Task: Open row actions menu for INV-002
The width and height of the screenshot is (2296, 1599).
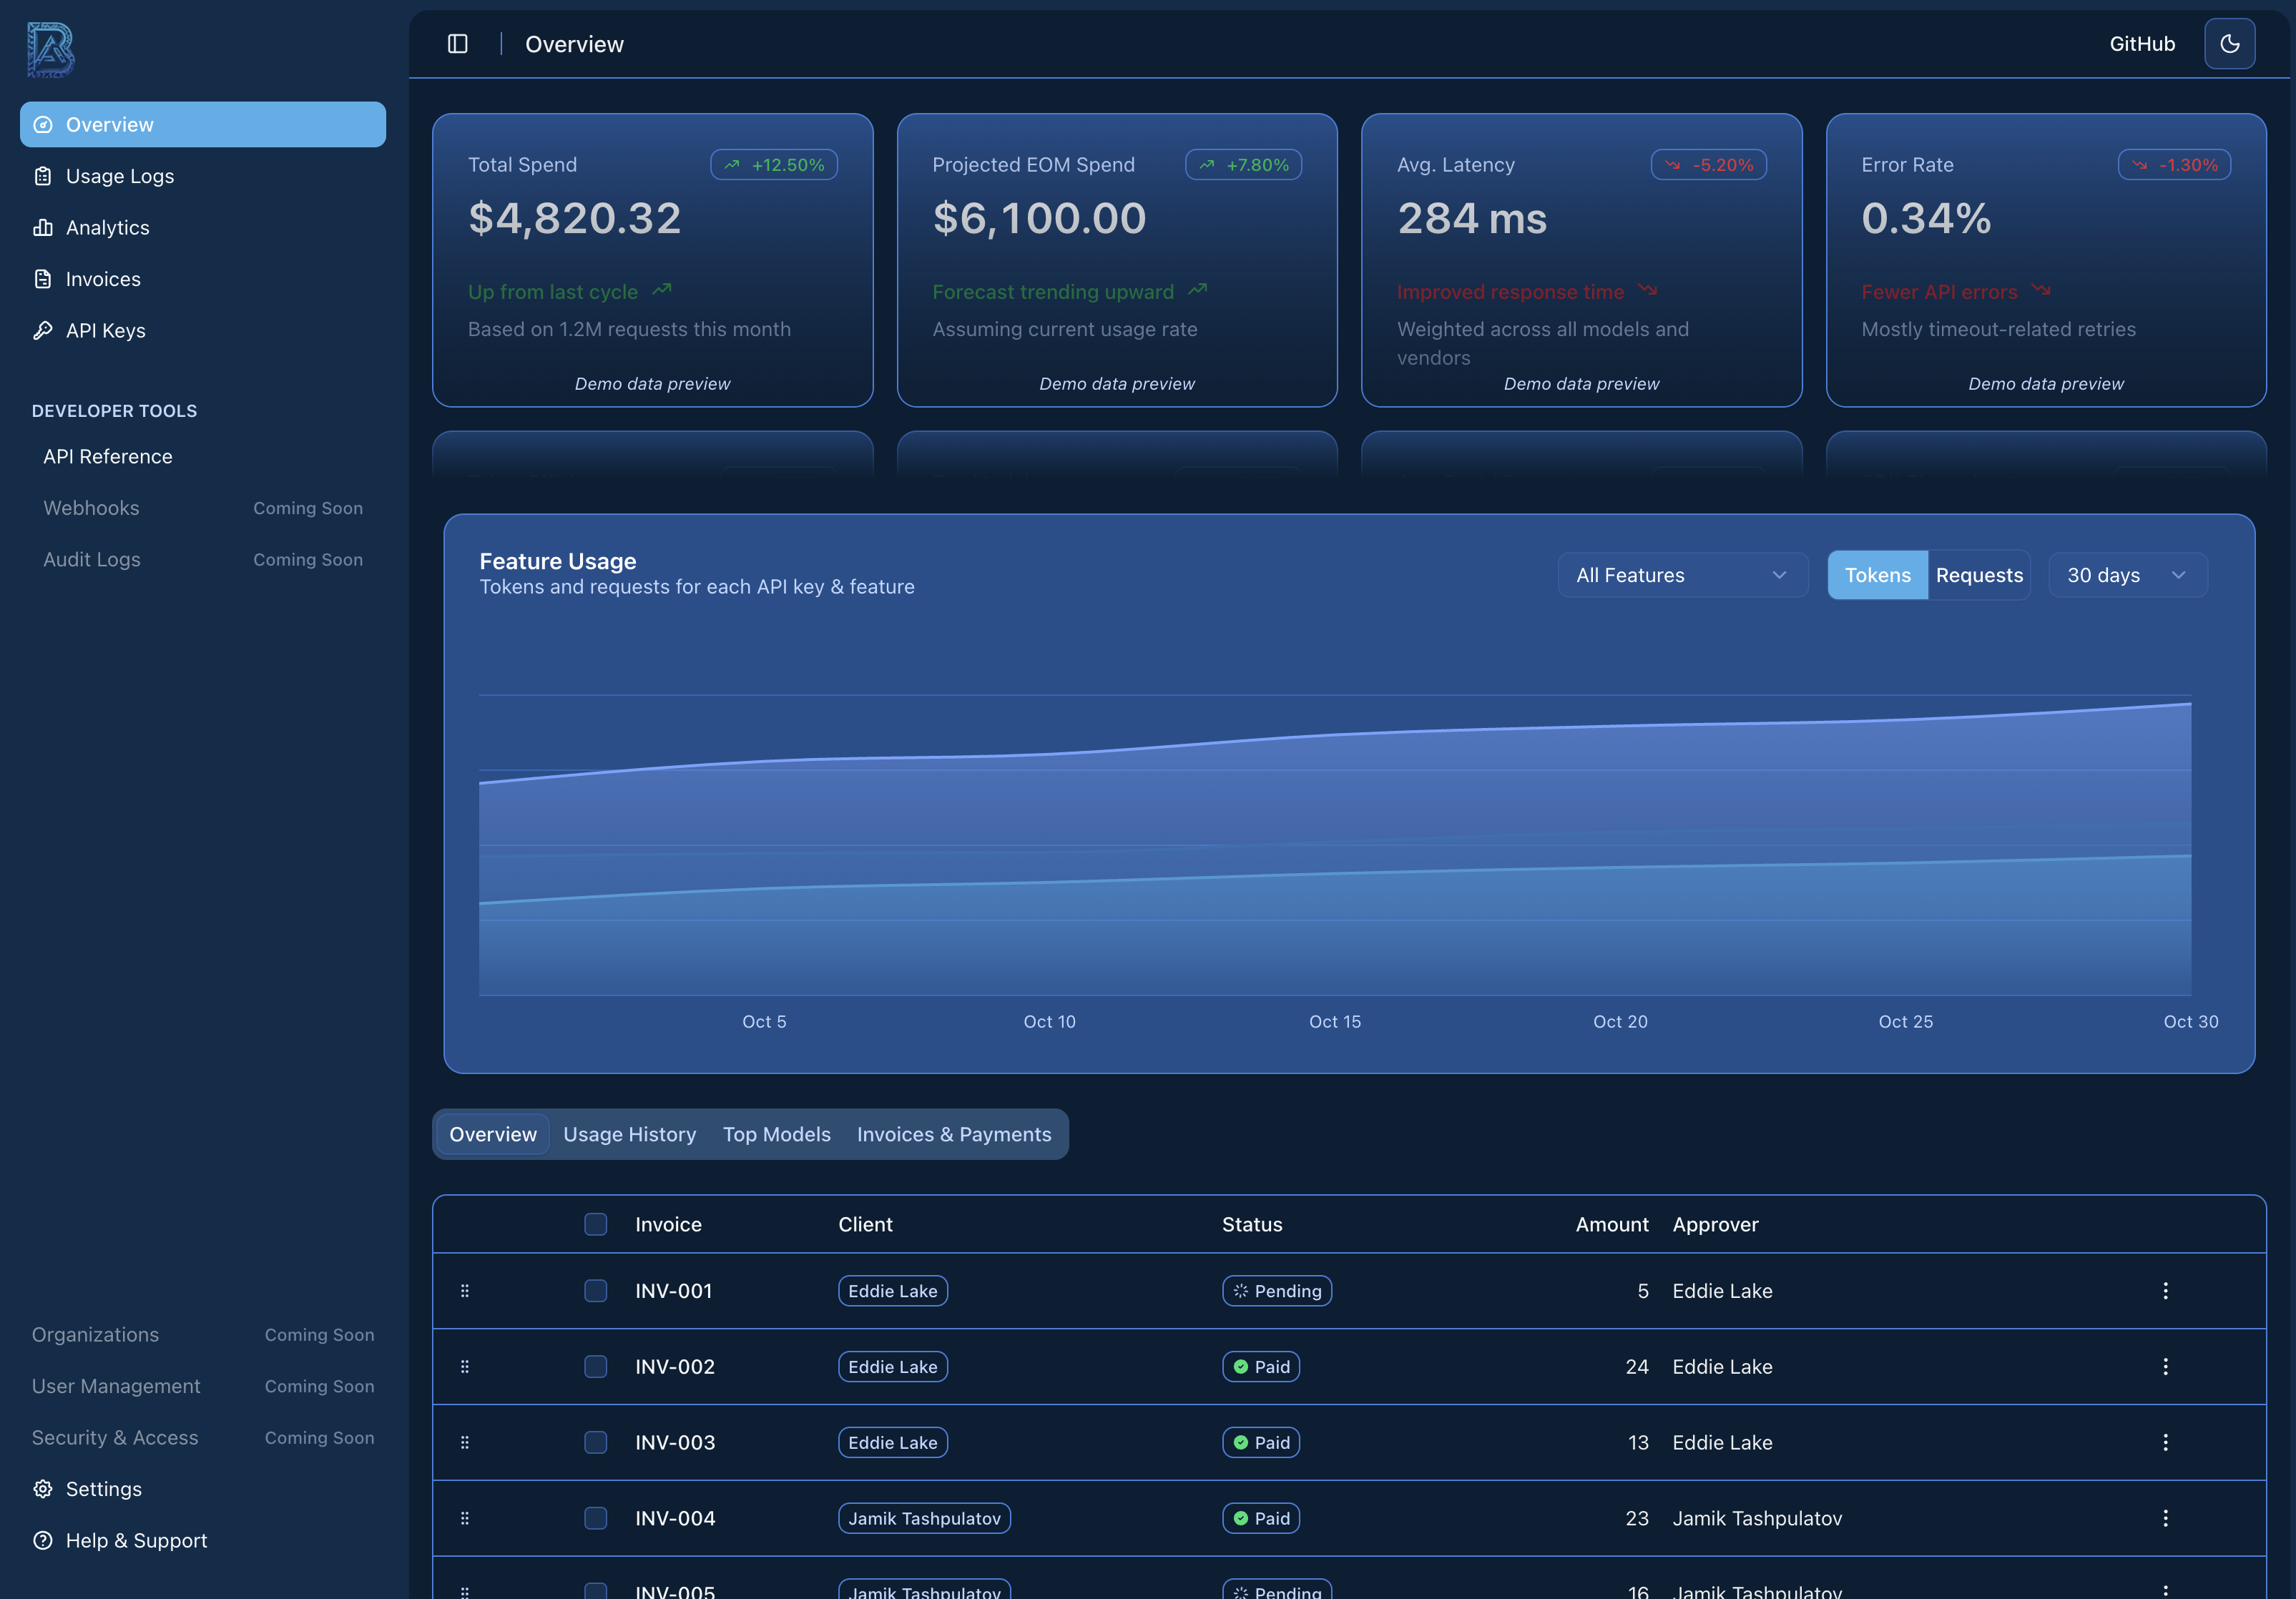Action: 2165,1367
